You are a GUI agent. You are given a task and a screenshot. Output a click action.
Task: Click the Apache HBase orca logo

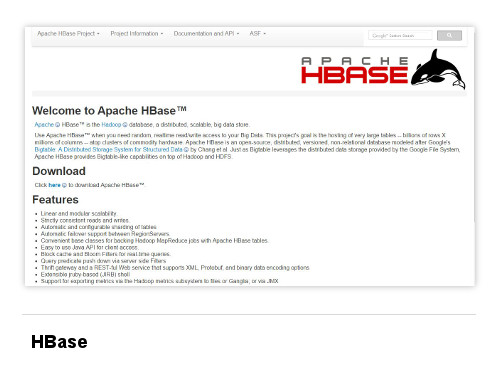click(x=383, y=69)
